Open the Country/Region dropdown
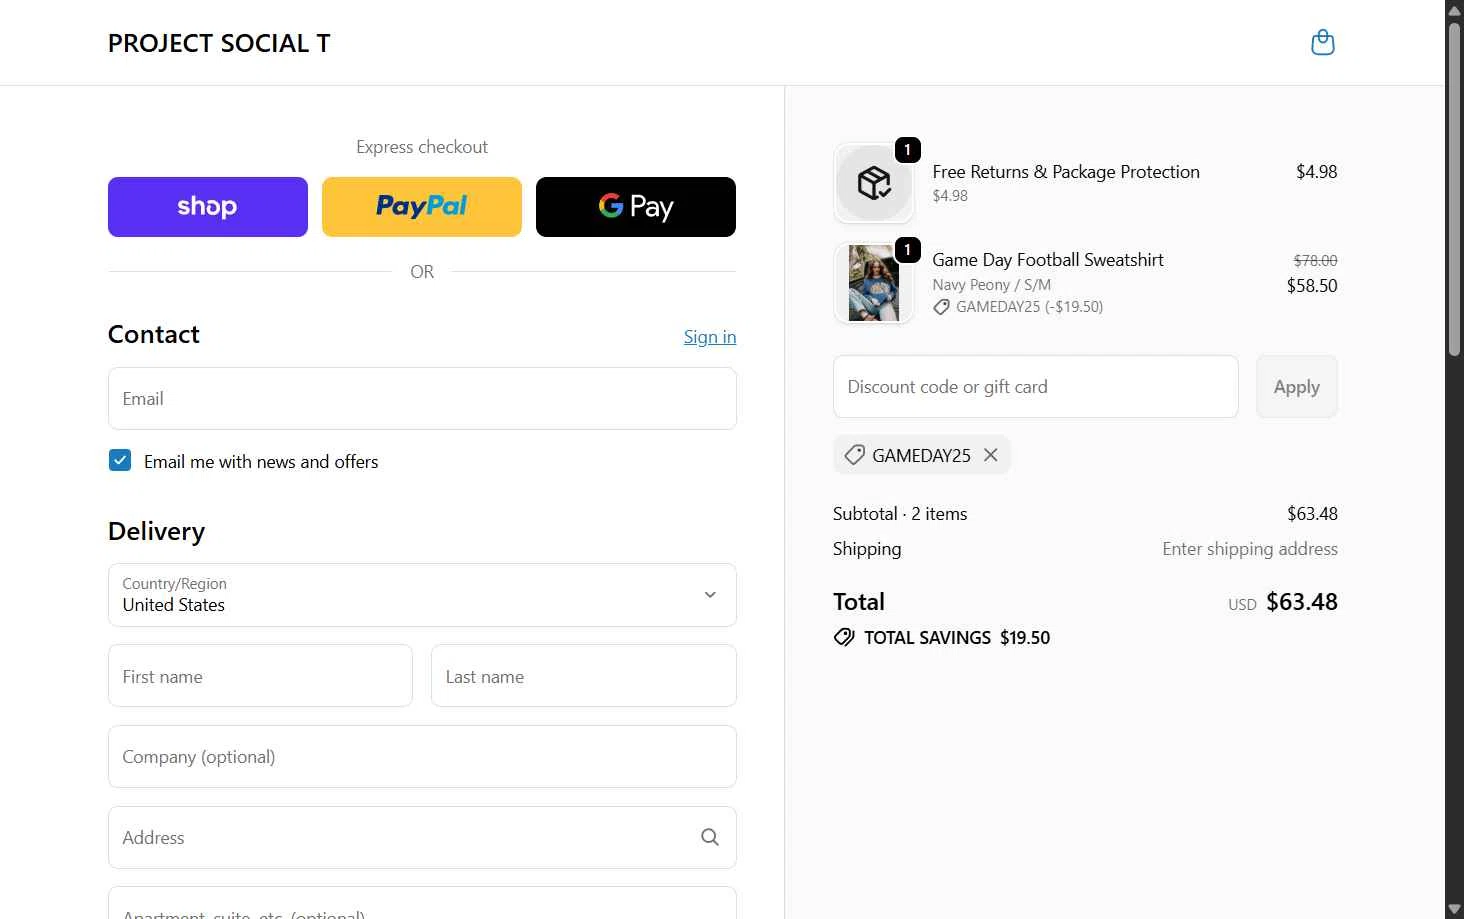Screen dimensions: 1464x919 click(422, 595)
